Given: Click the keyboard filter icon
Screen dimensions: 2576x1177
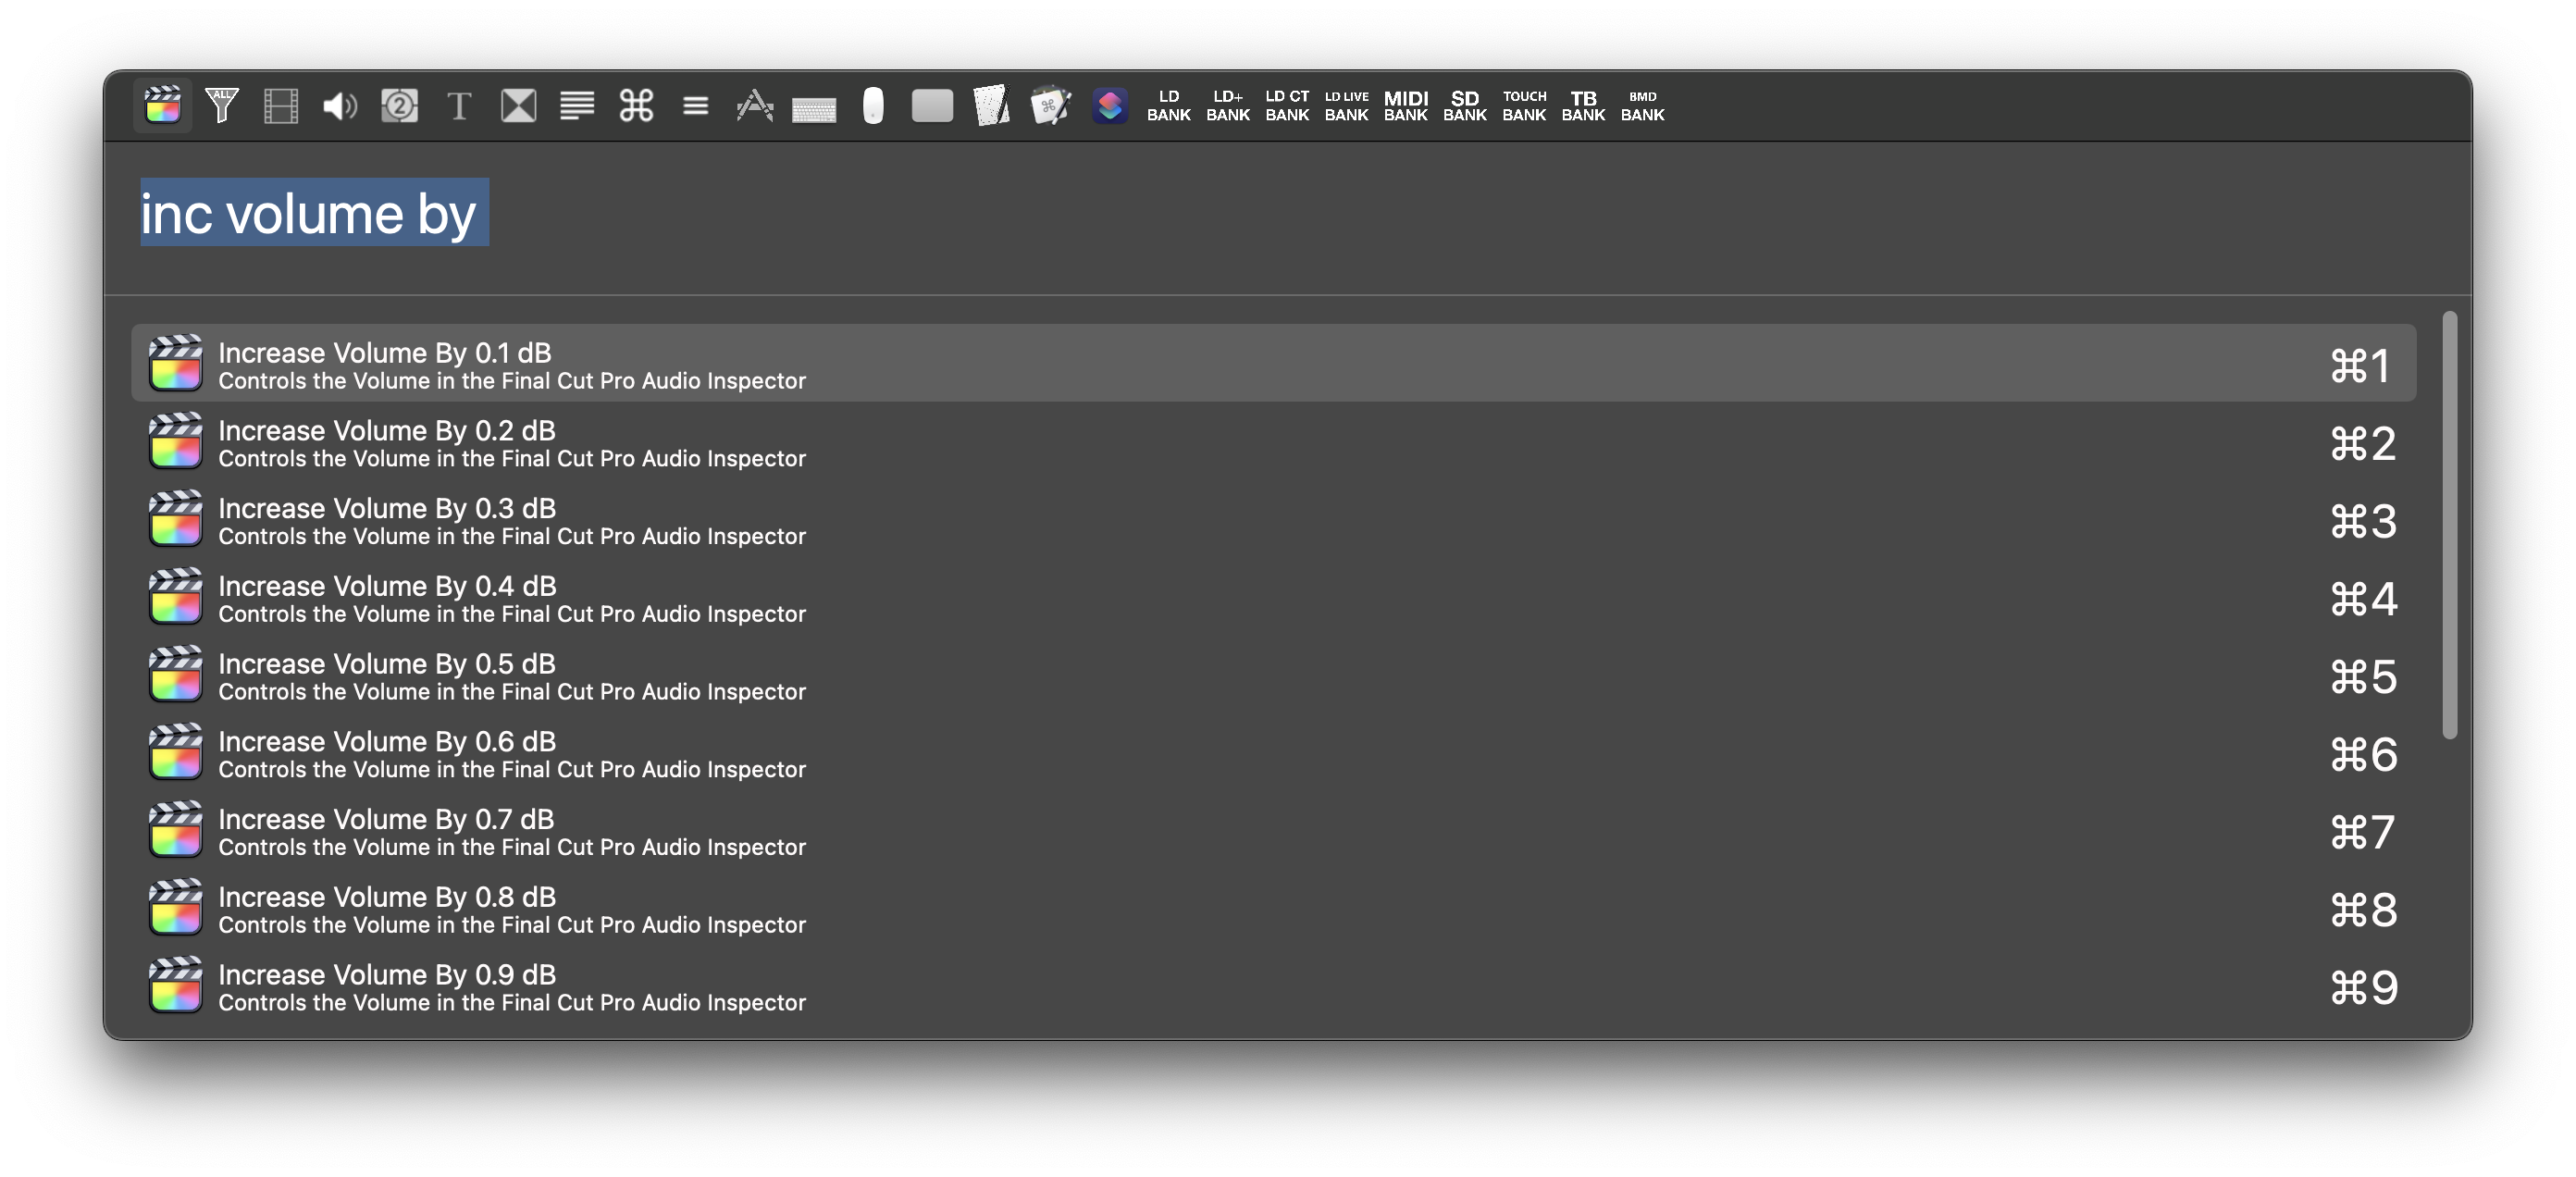Looking at the screenshot, I should point(814,108).
